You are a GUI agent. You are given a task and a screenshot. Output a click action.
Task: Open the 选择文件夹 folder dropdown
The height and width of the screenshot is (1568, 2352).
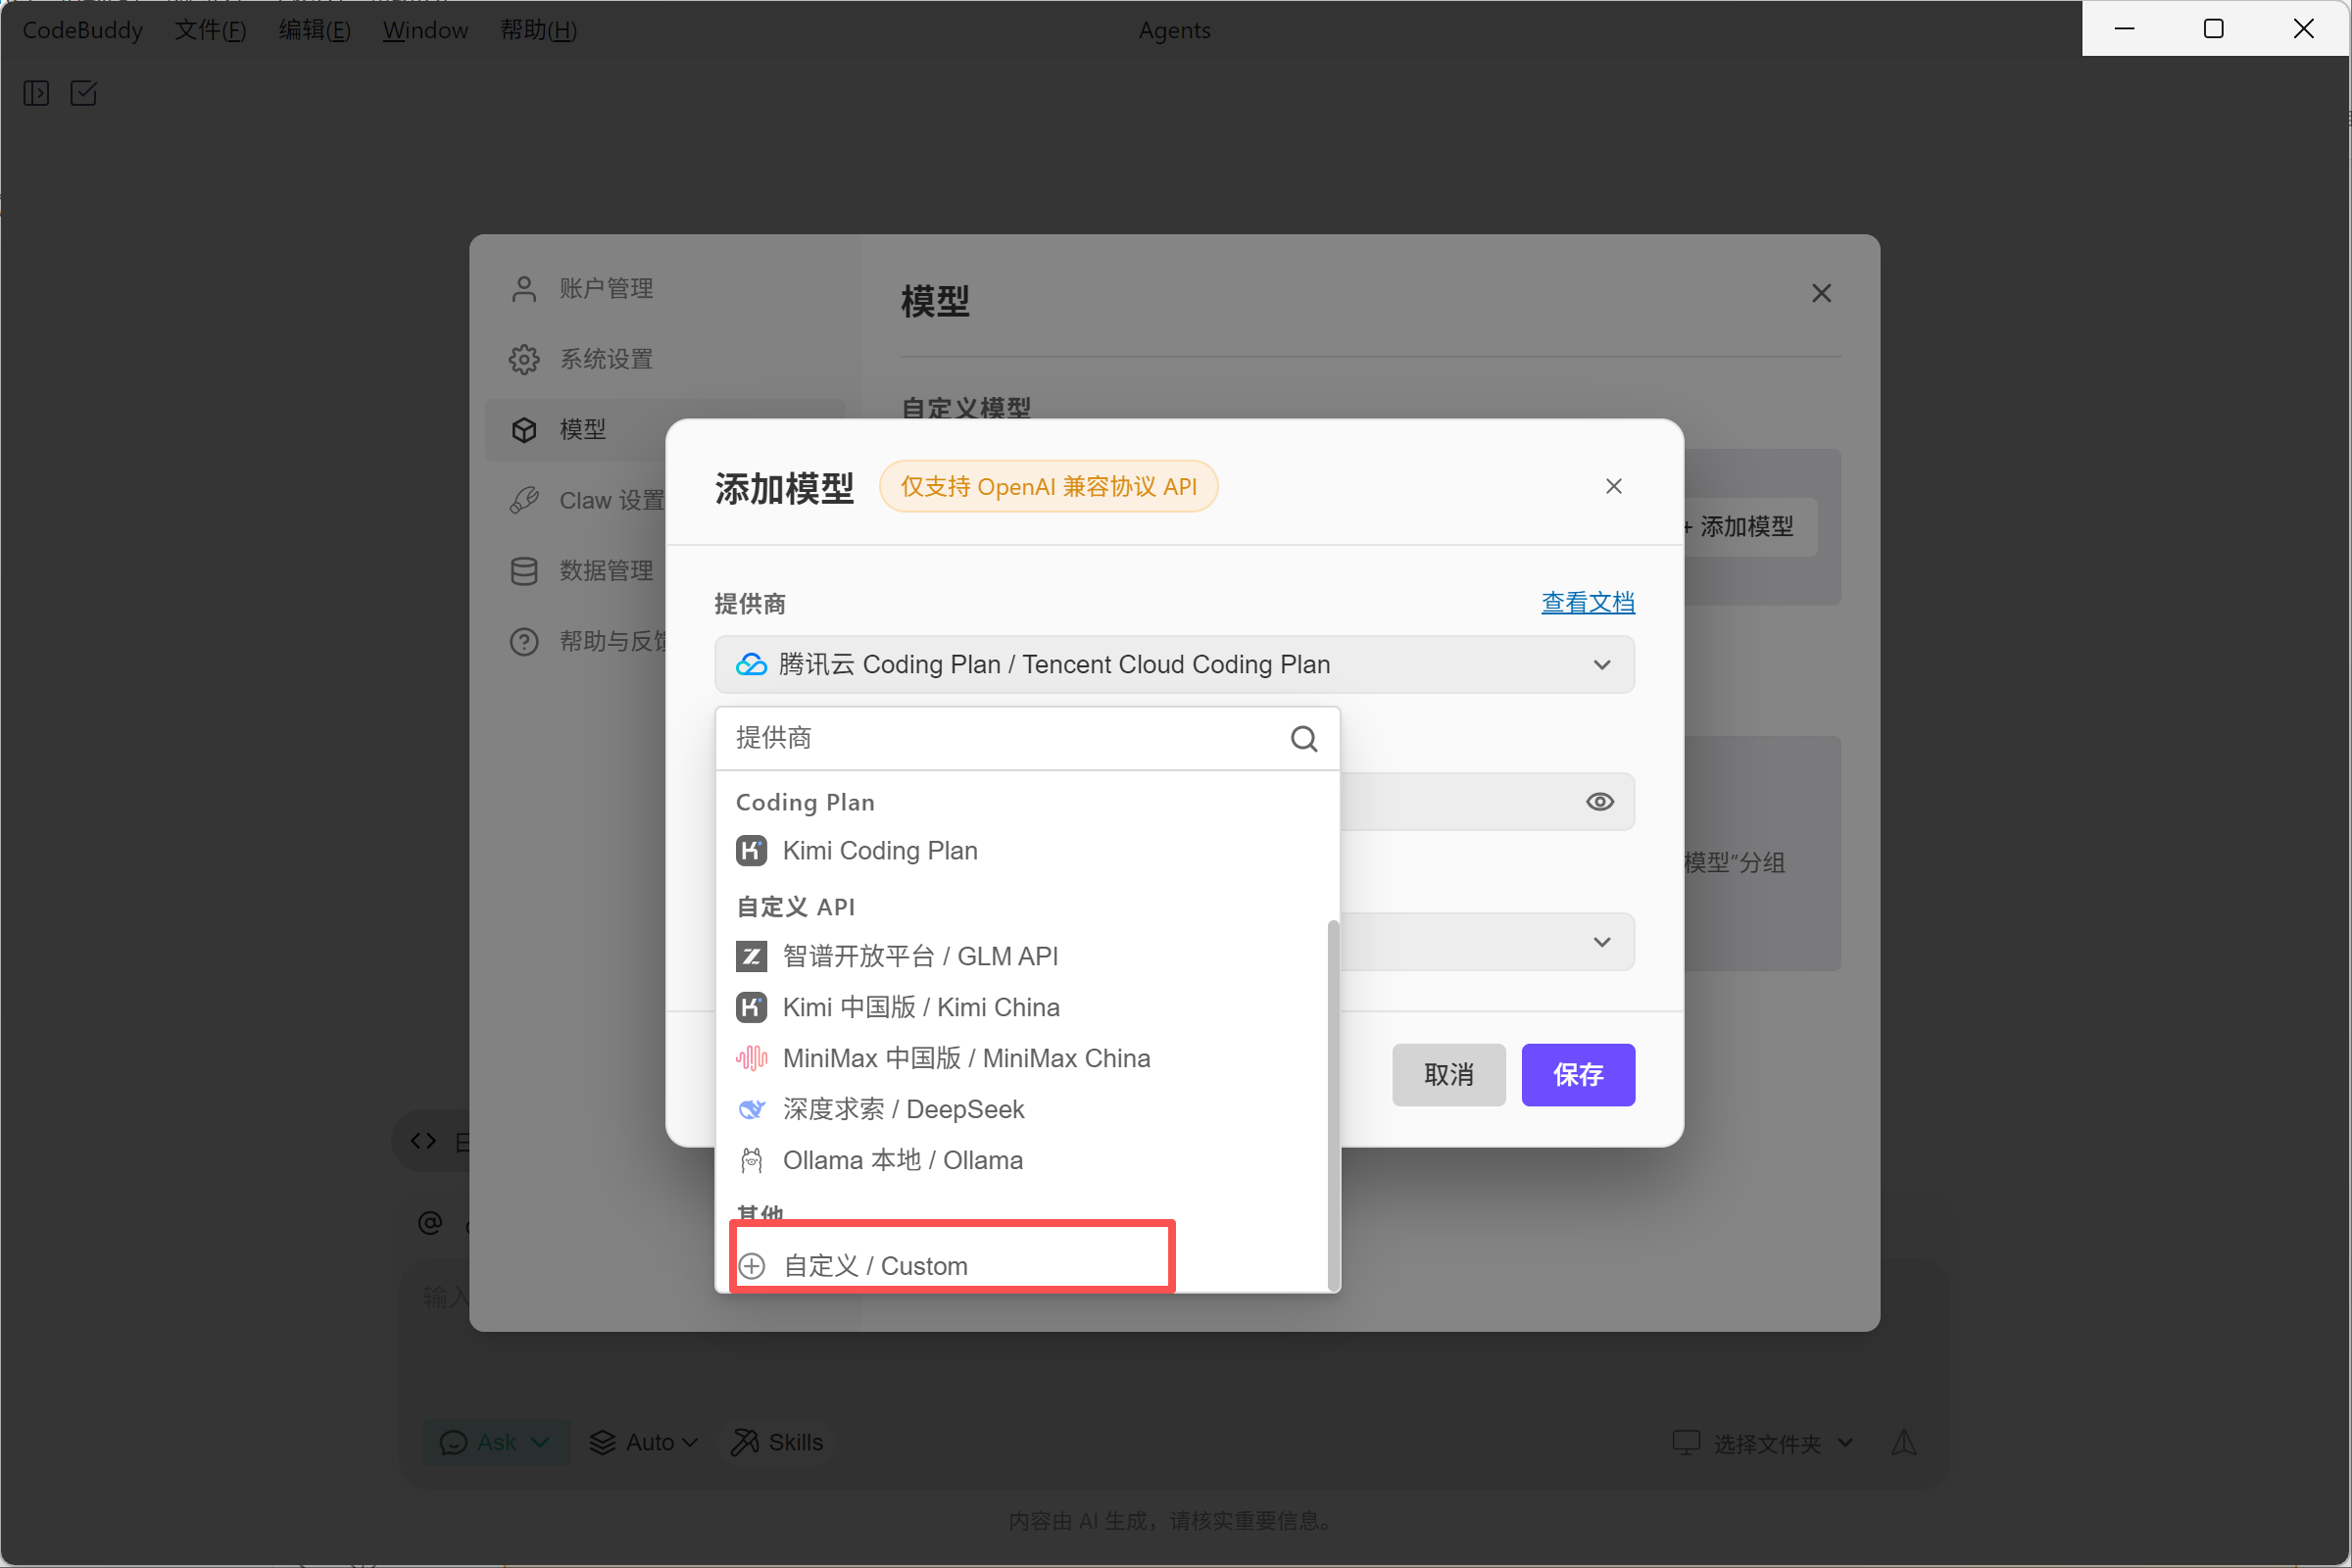[x=1764, y=1444]
